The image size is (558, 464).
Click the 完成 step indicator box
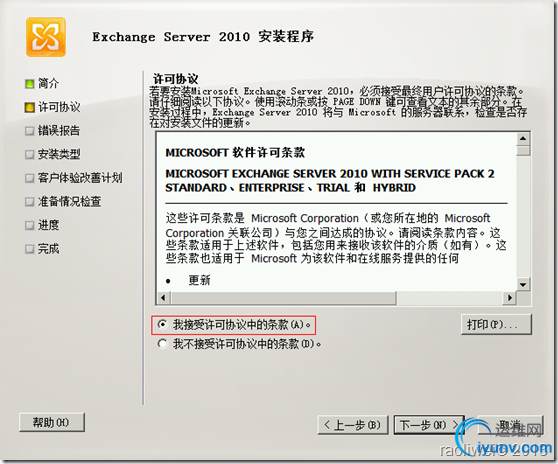click(x=30, y=249)
